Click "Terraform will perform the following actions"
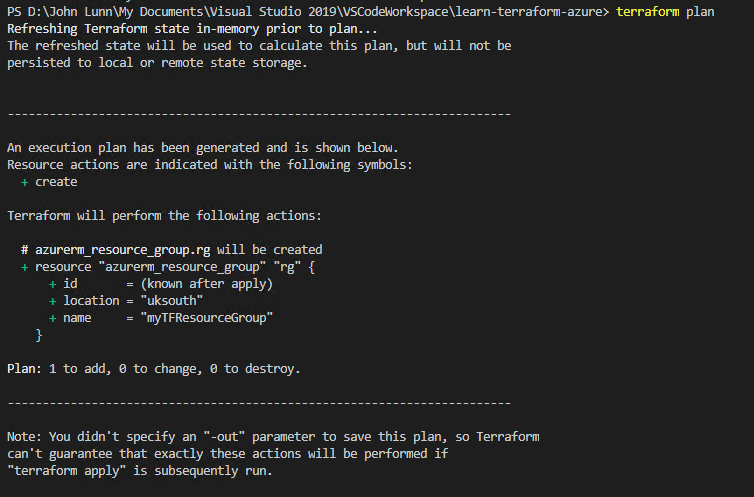 tap(165, 215)
